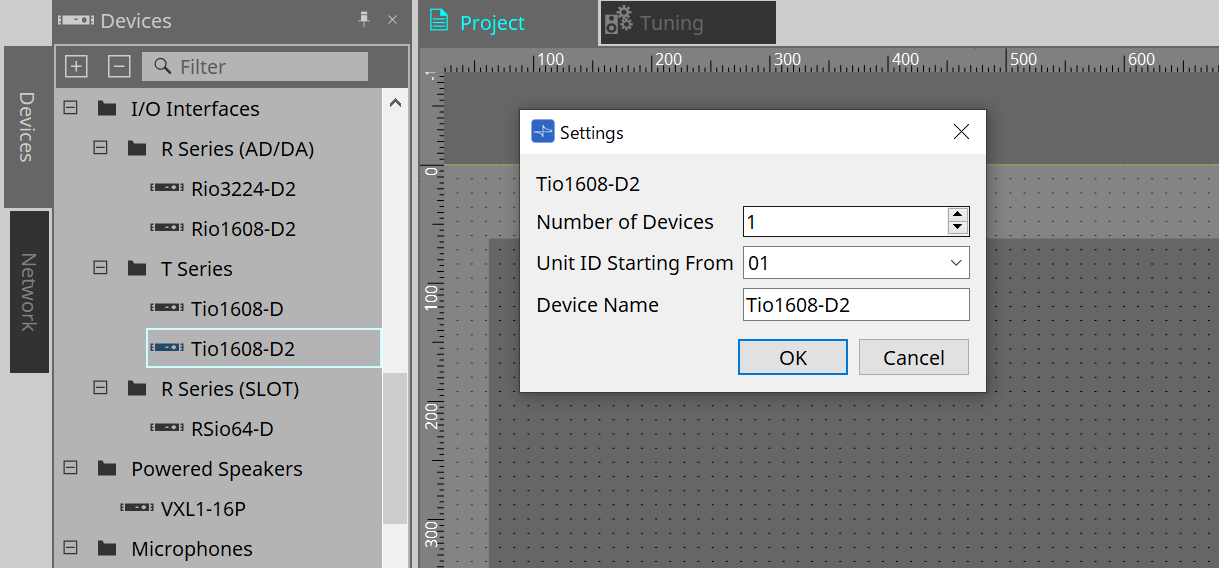This screenshot has width=1219, height=568.
Task: Close the Devices panel
Action: pos(392,20)
